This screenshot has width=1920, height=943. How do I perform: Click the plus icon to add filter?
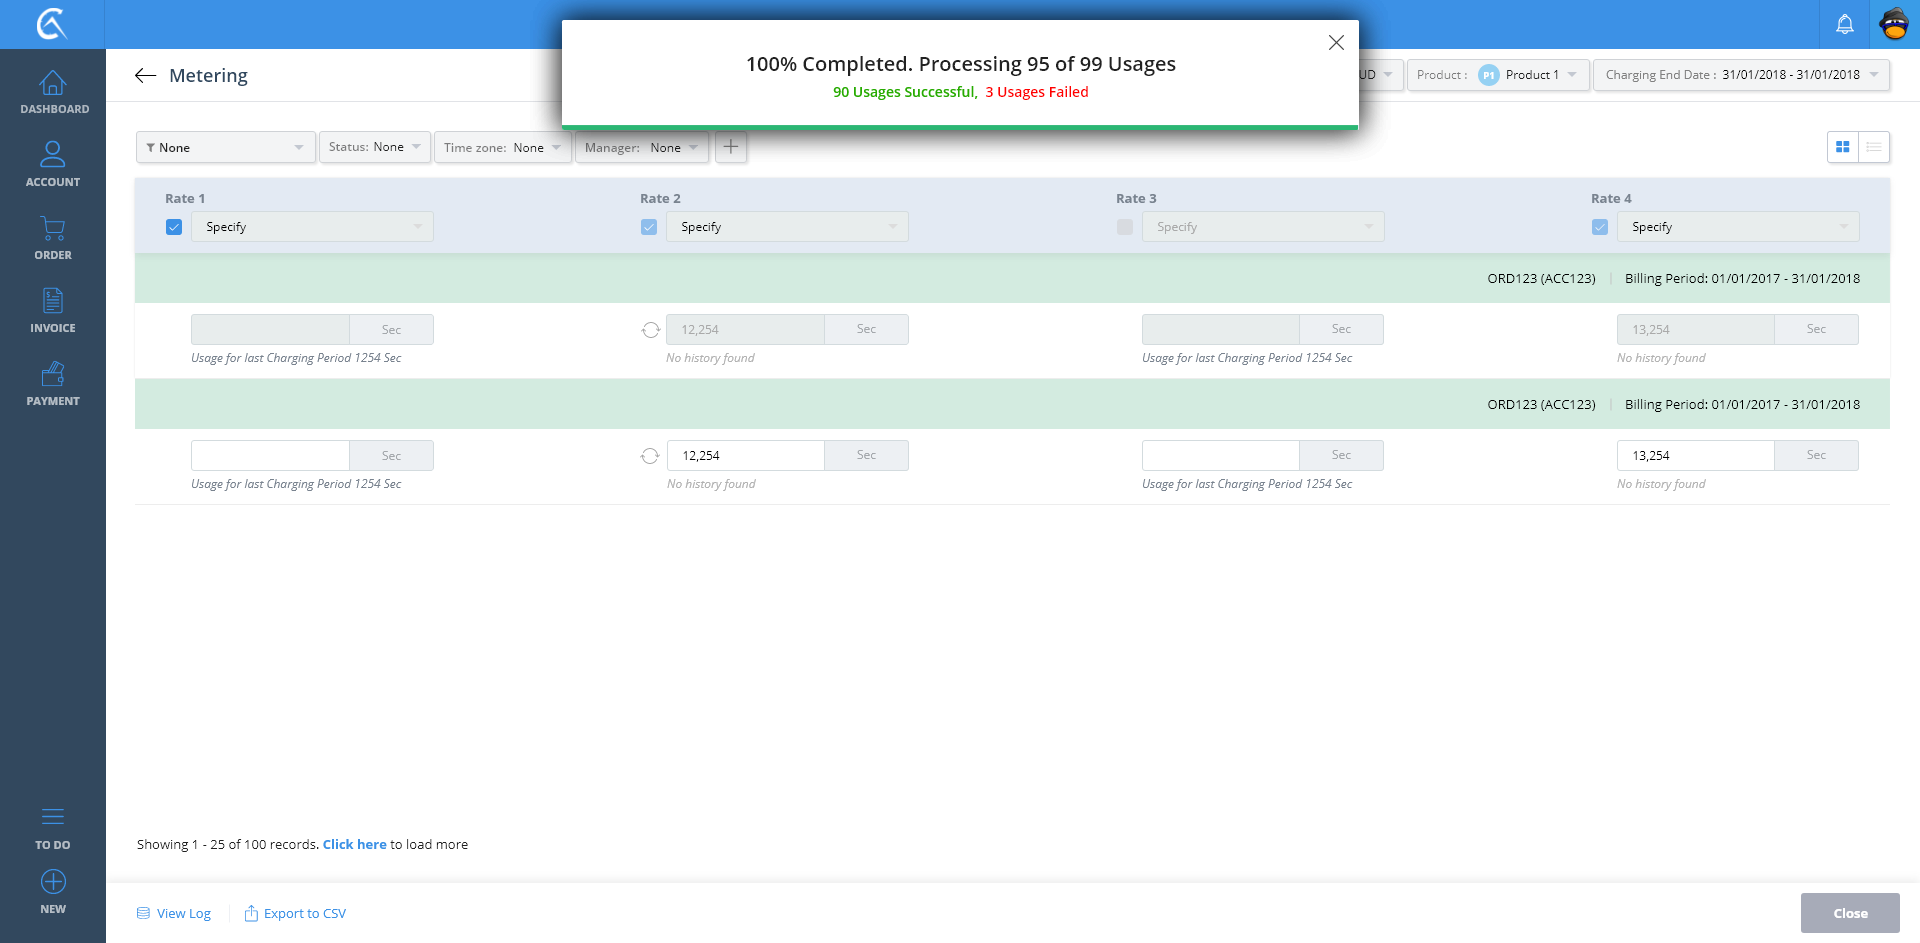click(x=731, y=147)
